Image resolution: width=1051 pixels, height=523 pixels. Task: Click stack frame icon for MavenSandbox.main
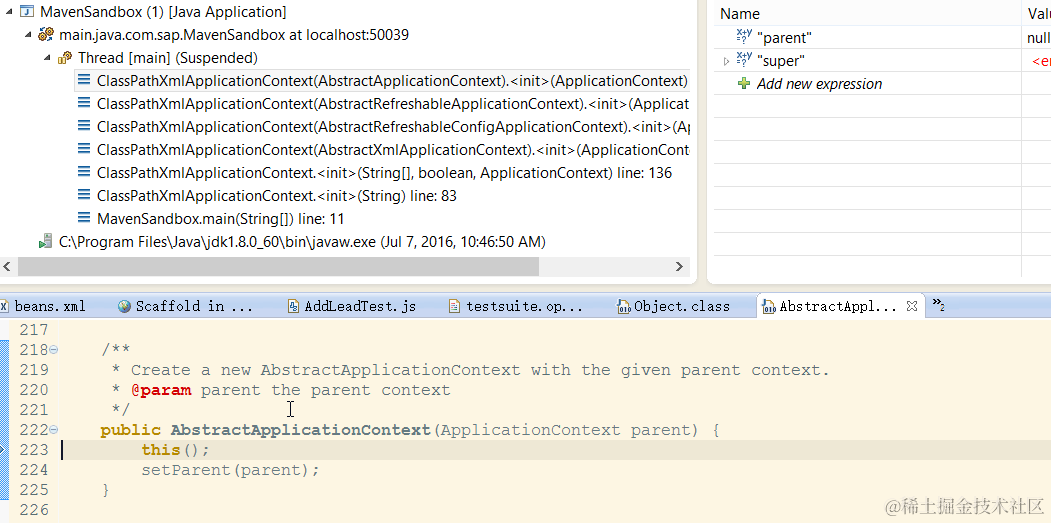(x=84, y=218)
